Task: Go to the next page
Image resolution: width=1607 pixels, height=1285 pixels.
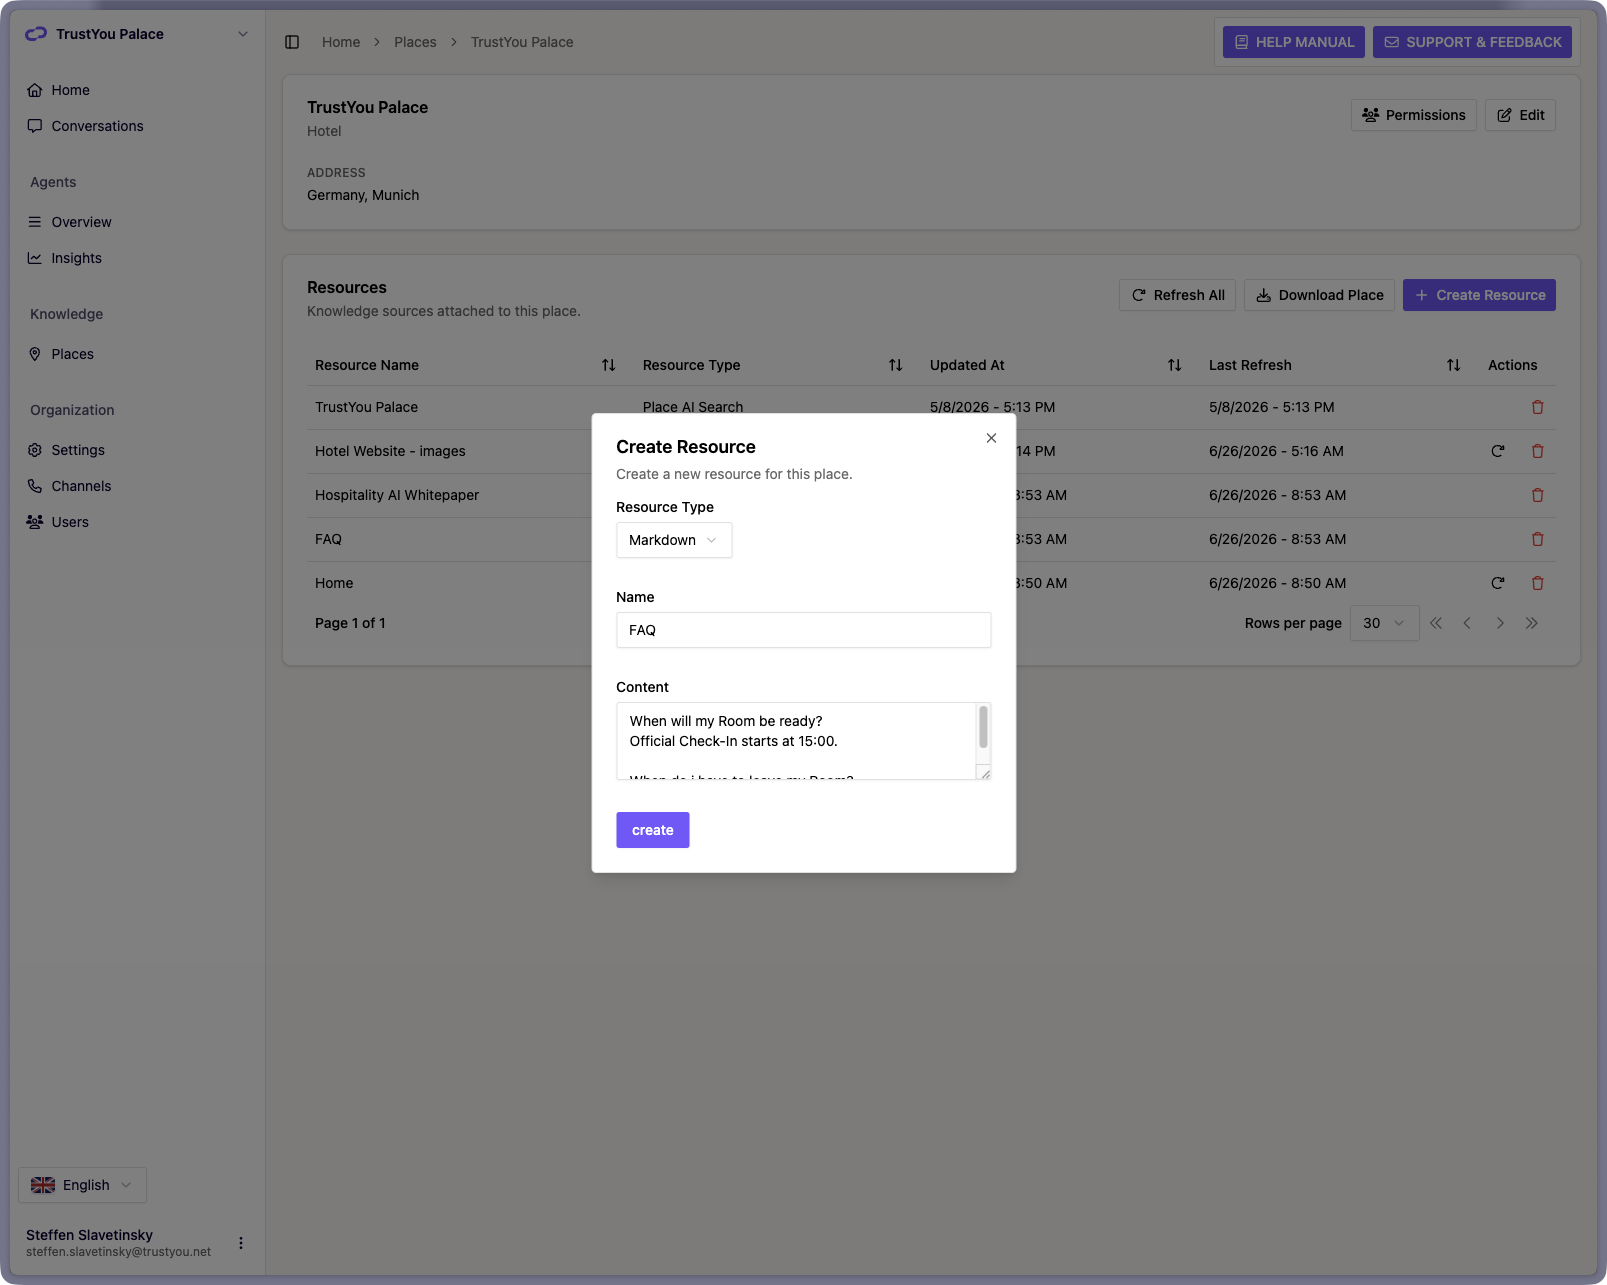Action: click(x=1500, y=623)
